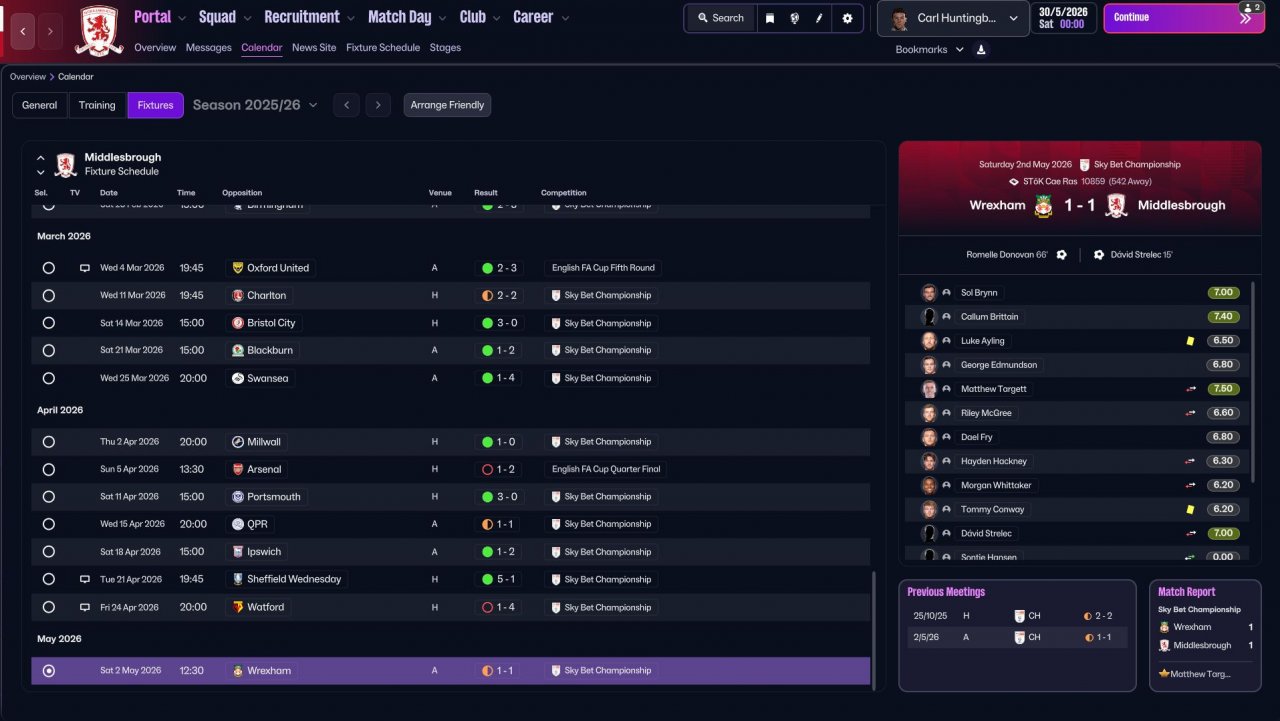Select the Charlton fixture radio button
This screenshot has width=1280, height=721.
(48, 296)
